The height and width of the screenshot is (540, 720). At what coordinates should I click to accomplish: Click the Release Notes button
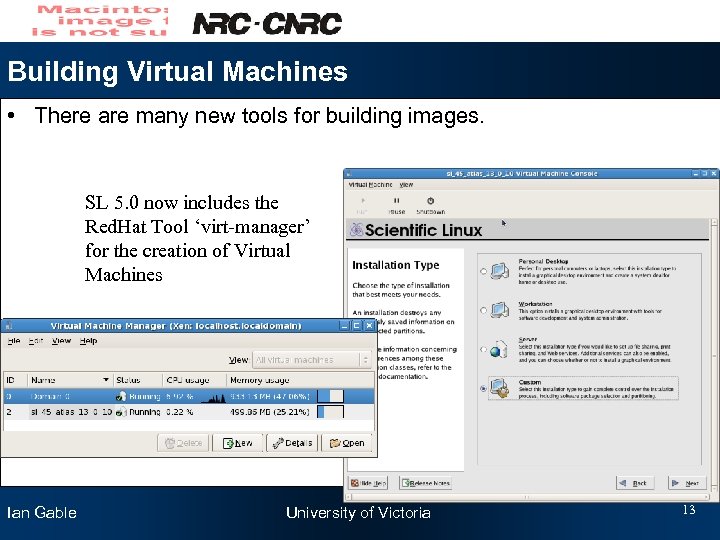[x=426, y=483]
